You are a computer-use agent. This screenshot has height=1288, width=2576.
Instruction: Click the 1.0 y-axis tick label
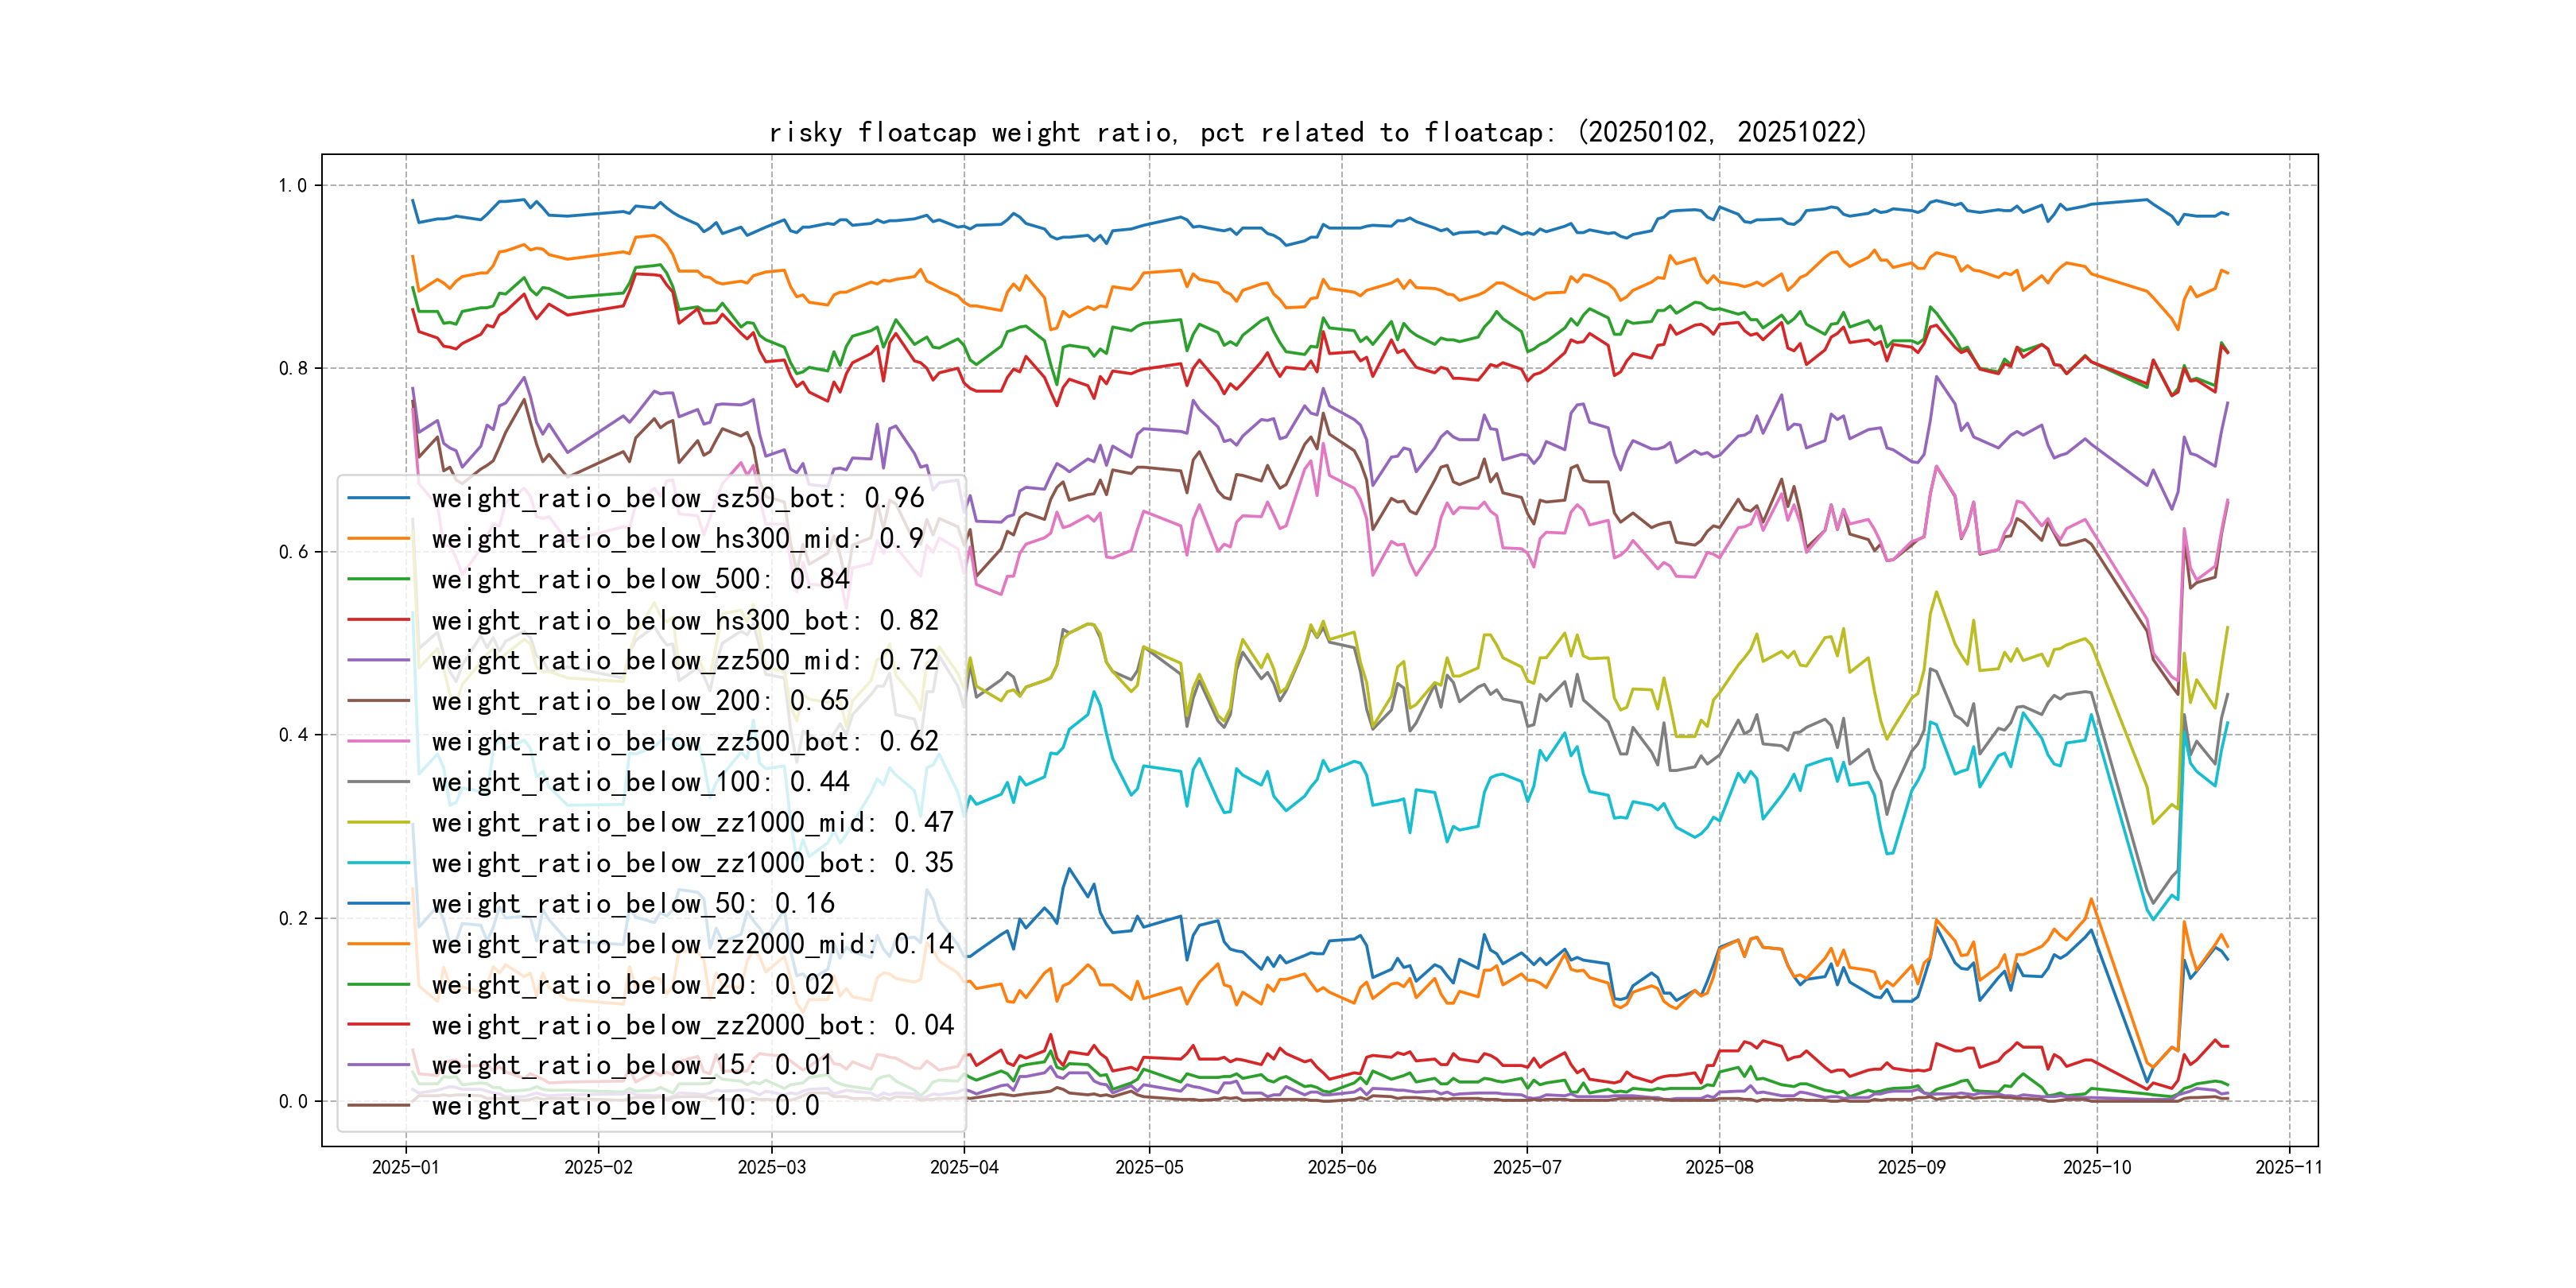pos(293,185)
